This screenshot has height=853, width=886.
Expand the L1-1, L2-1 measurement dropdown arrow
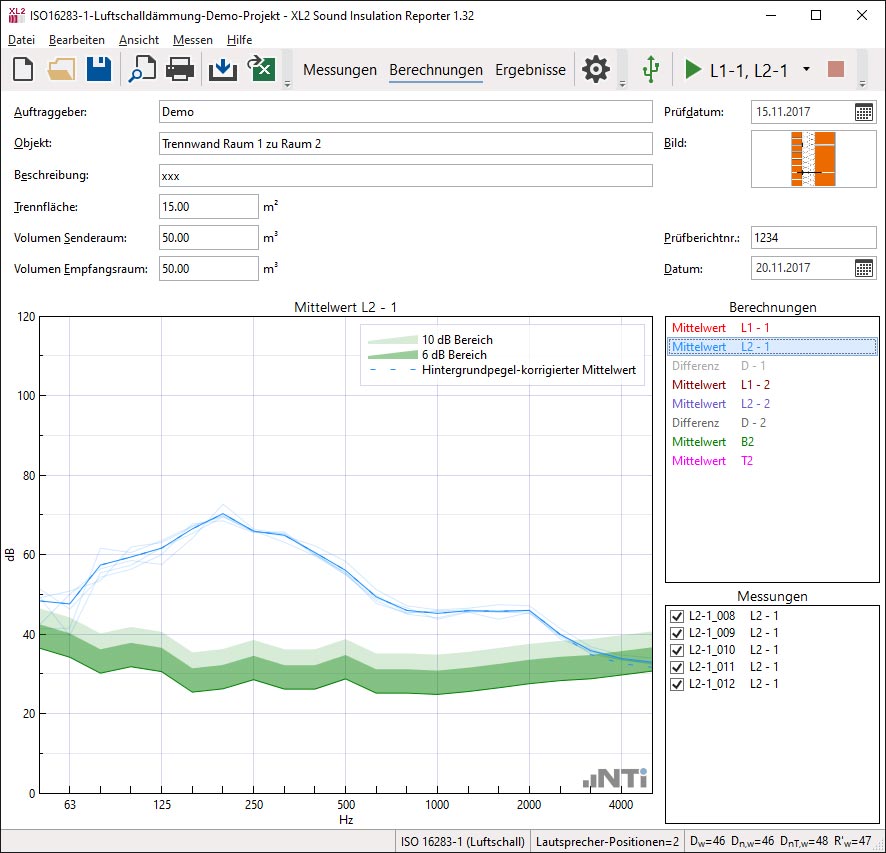pos(806,69)
